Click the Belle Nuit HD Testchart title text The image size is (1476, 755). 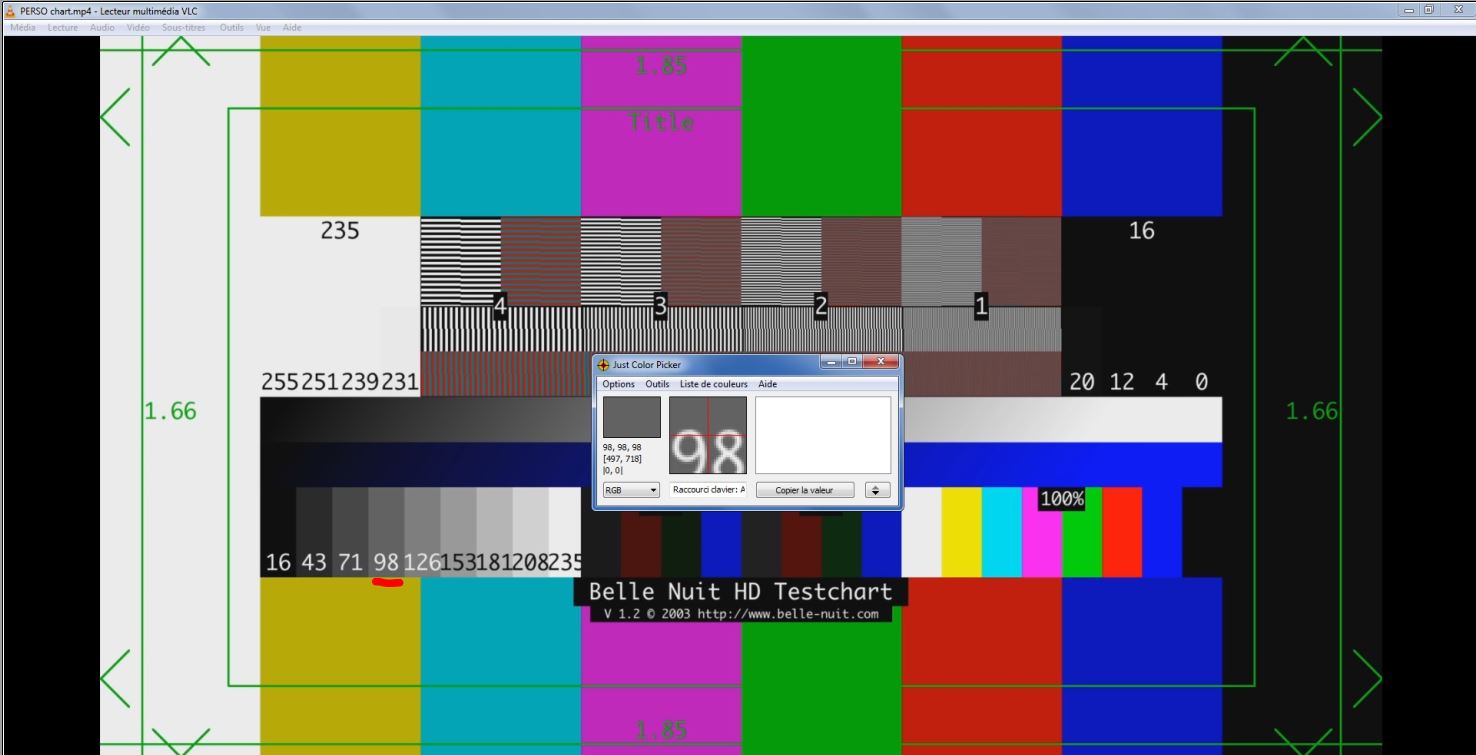(740, 591)
